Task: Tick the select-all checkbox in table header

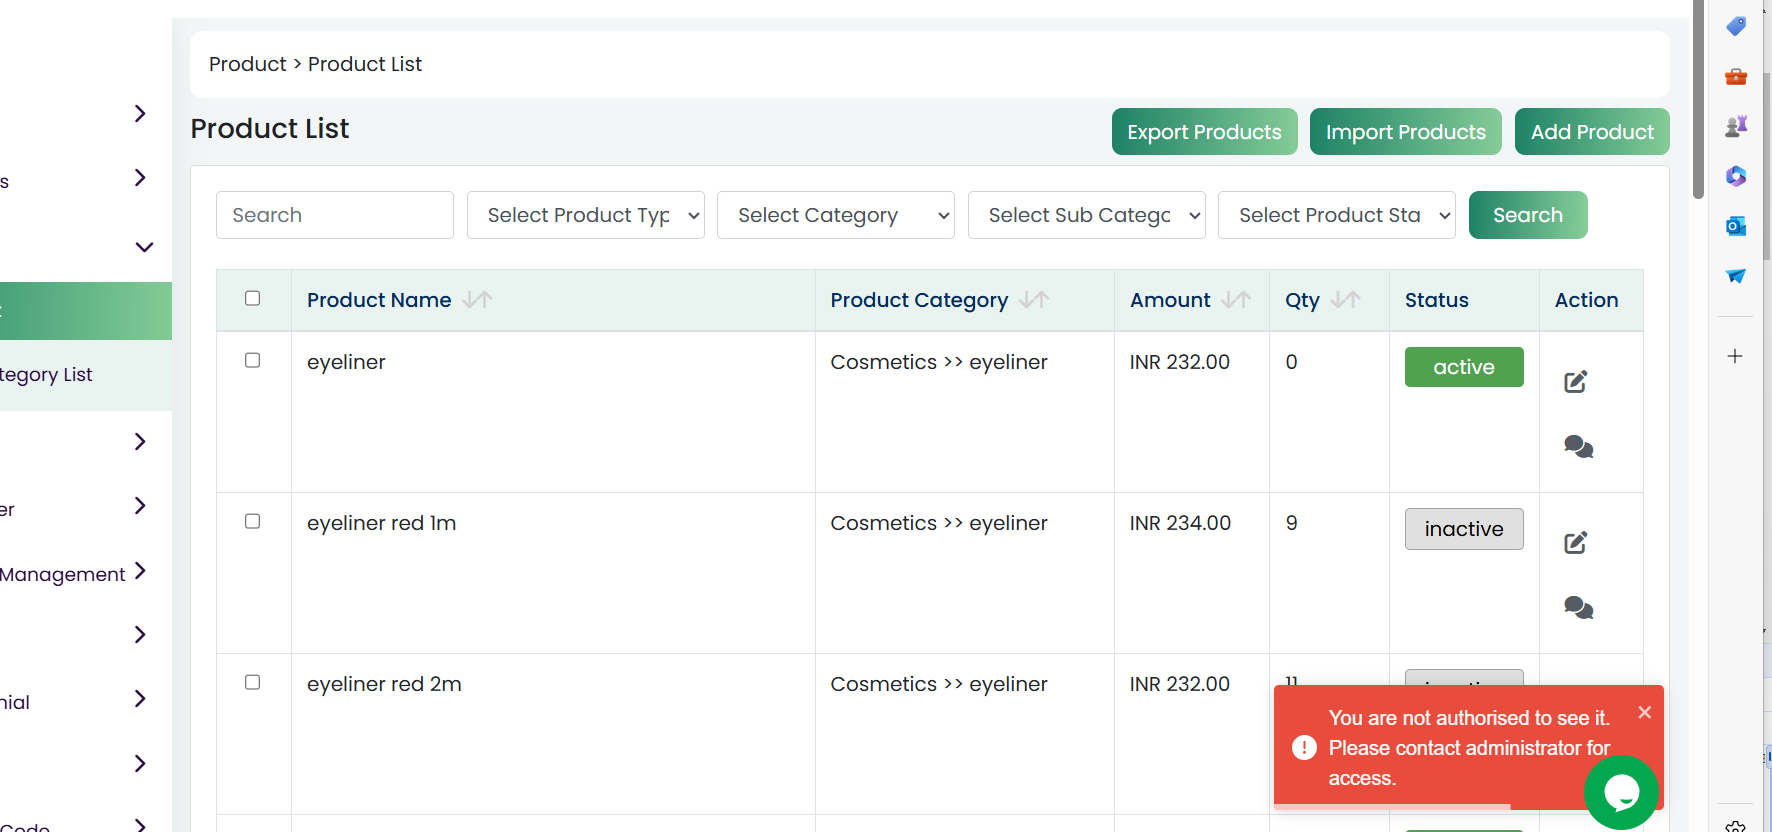Action: click(x=253, y=298)
